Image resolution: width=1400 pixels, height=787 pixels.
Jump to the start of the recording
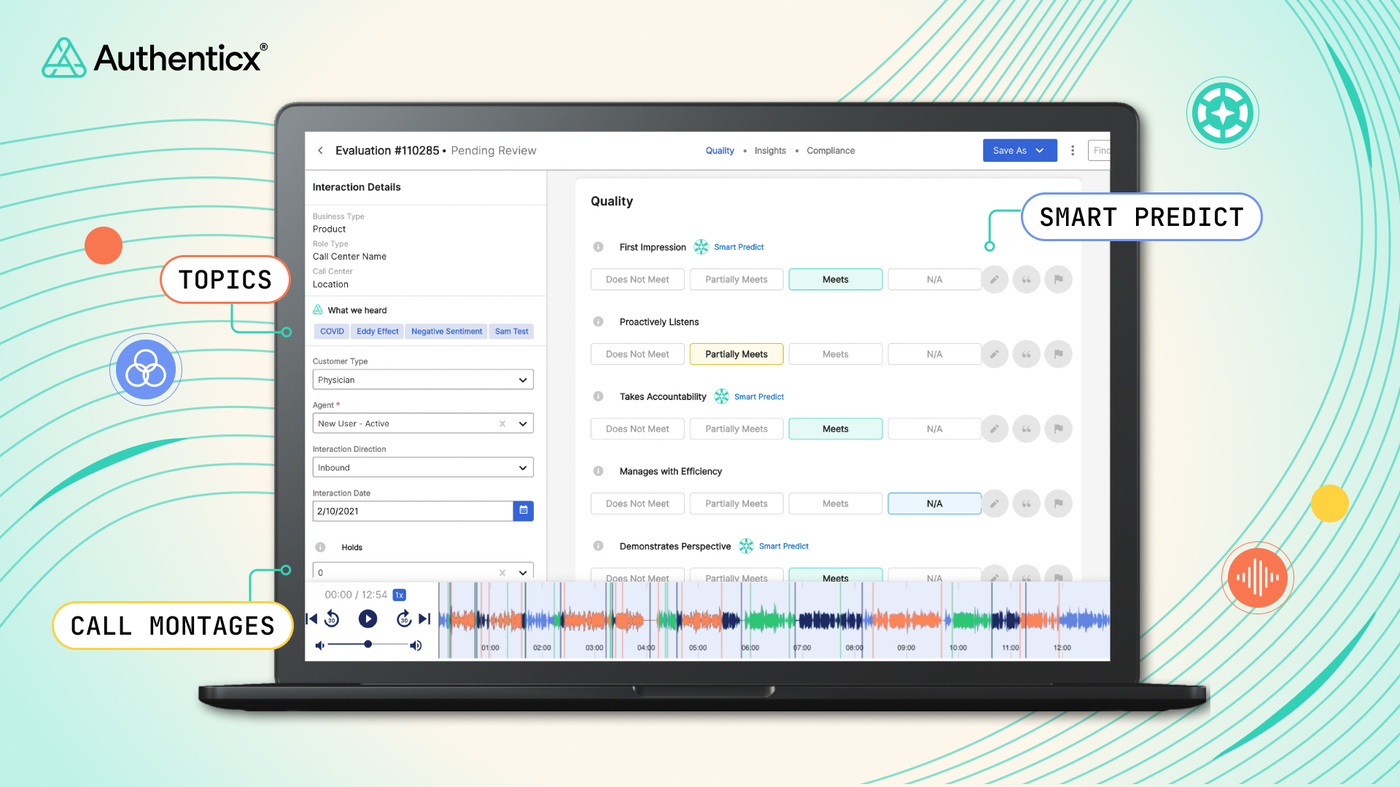coord(312,619)
